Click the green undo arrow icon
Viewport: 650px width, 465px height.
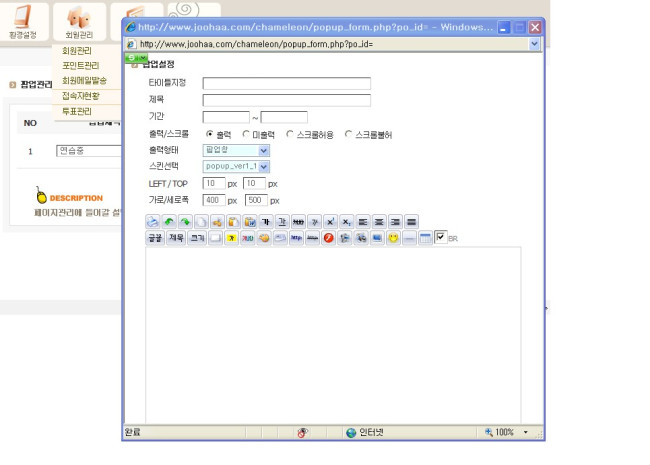[169, 222]
